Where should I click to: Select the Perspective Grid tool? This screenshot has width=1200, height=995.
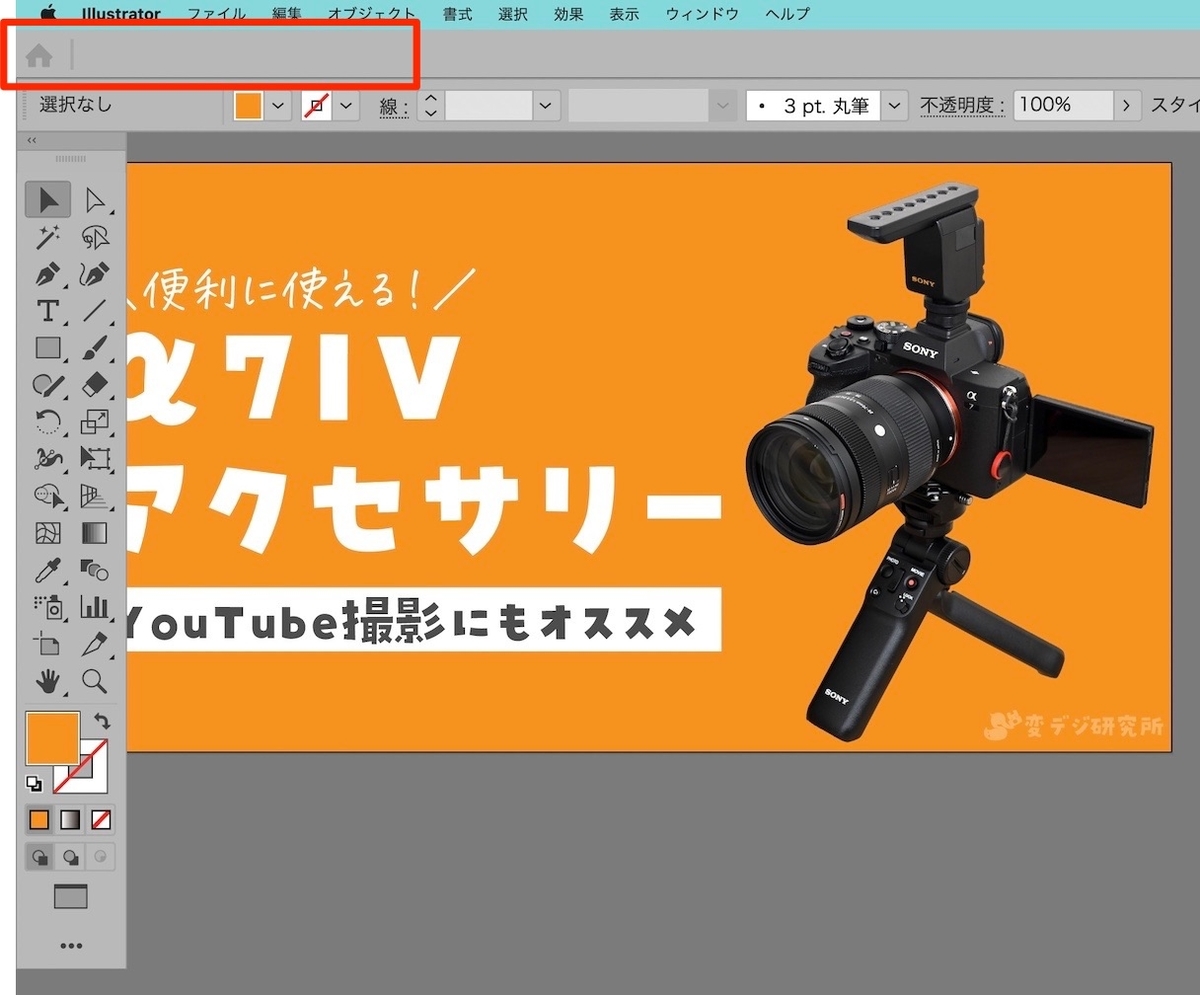point(95,496)
